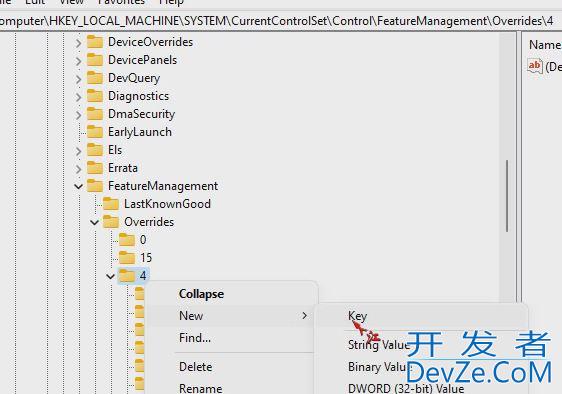The width and height of the screenshot is (562, 394).
Task: Click the Els folder icon
Action: [x=95, y=150]
